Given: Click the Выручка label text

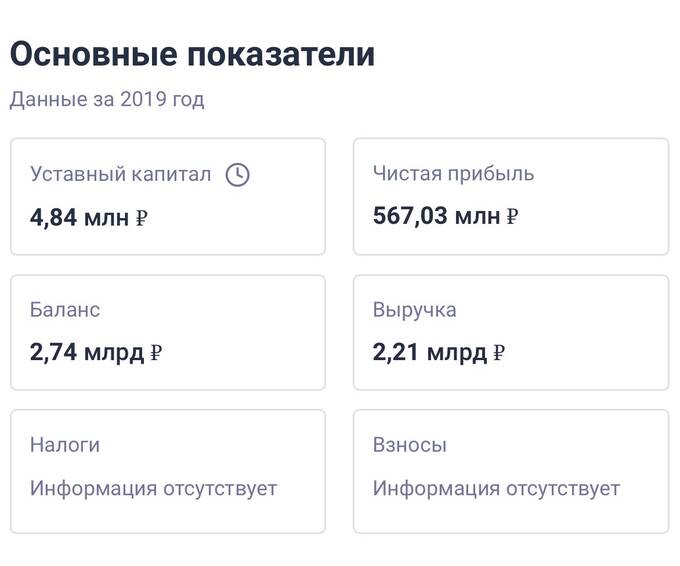Looking at the screenshot, I should (415, 310).
